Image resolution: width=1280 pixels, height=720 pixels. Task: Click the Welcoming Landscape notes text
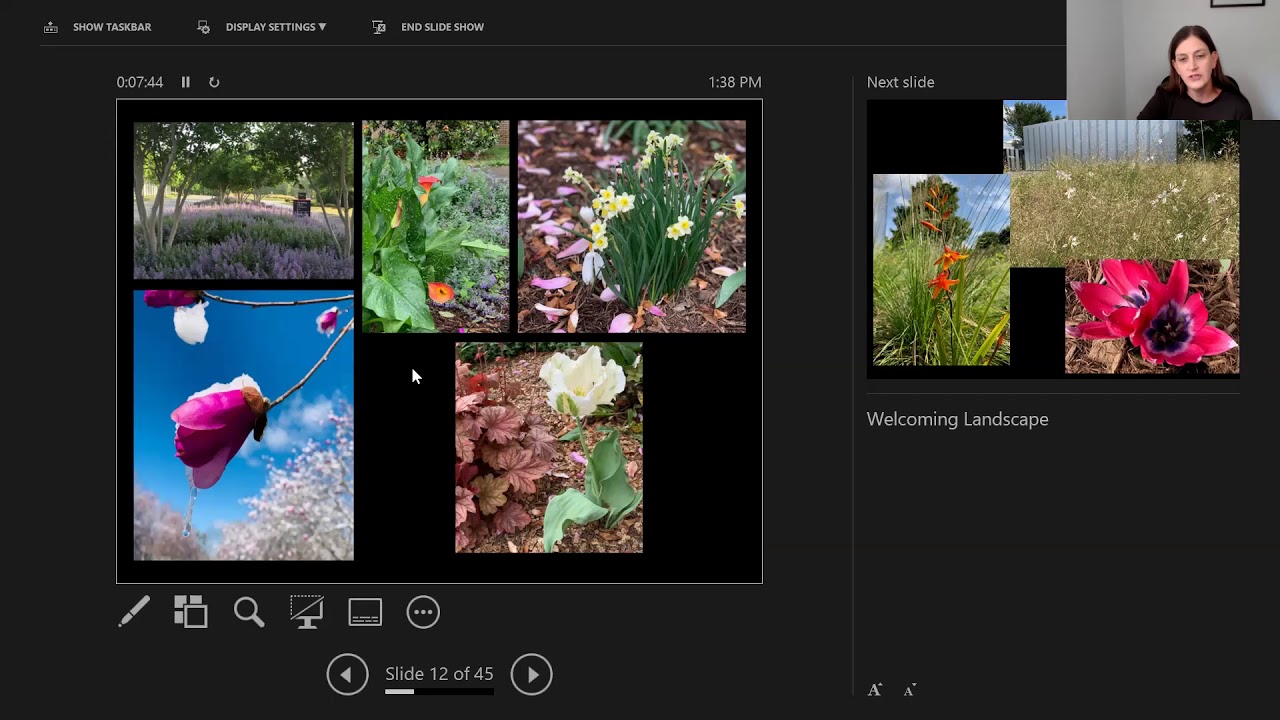click(x=957, y=419)
